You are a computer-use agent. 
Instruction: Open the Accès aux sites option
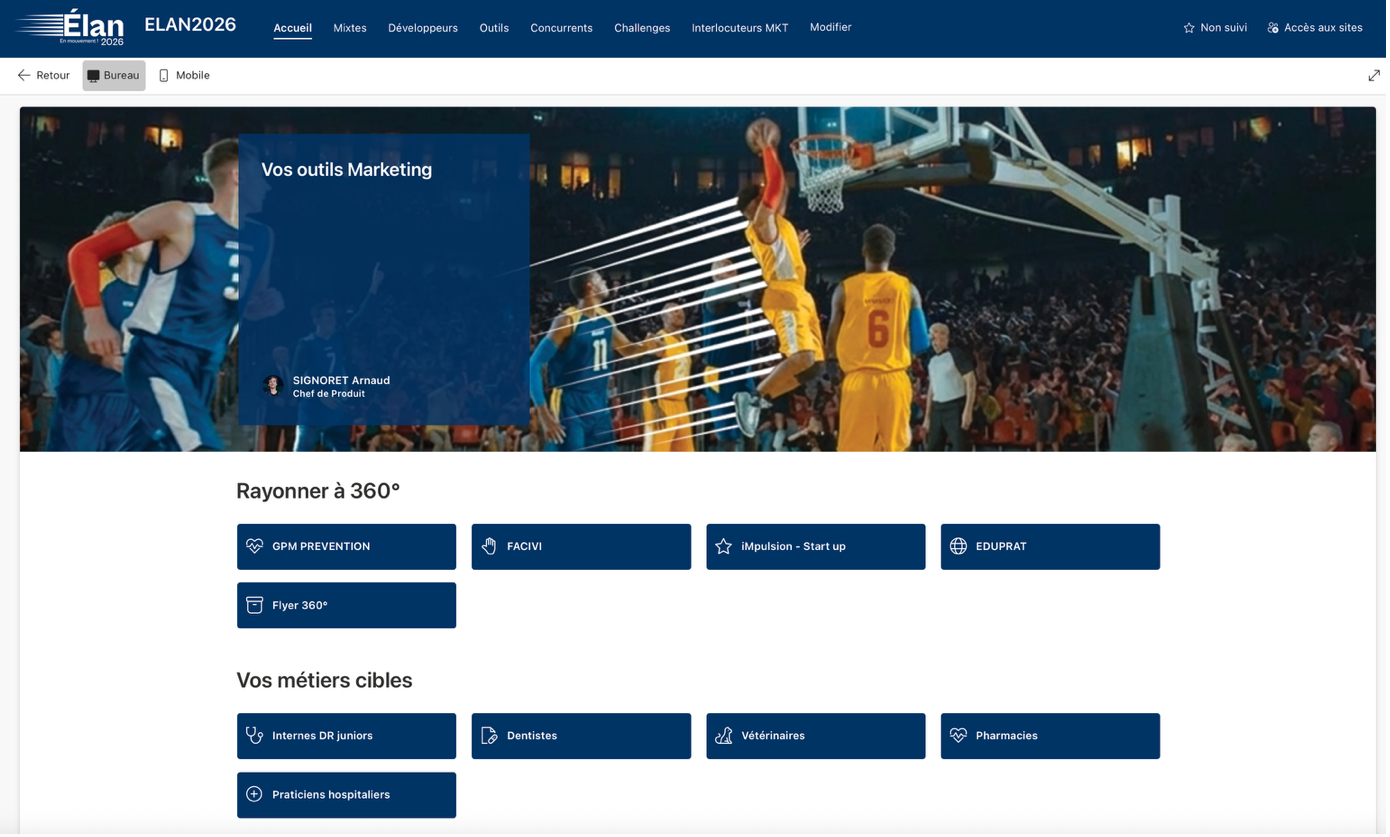coord(1314,28)
